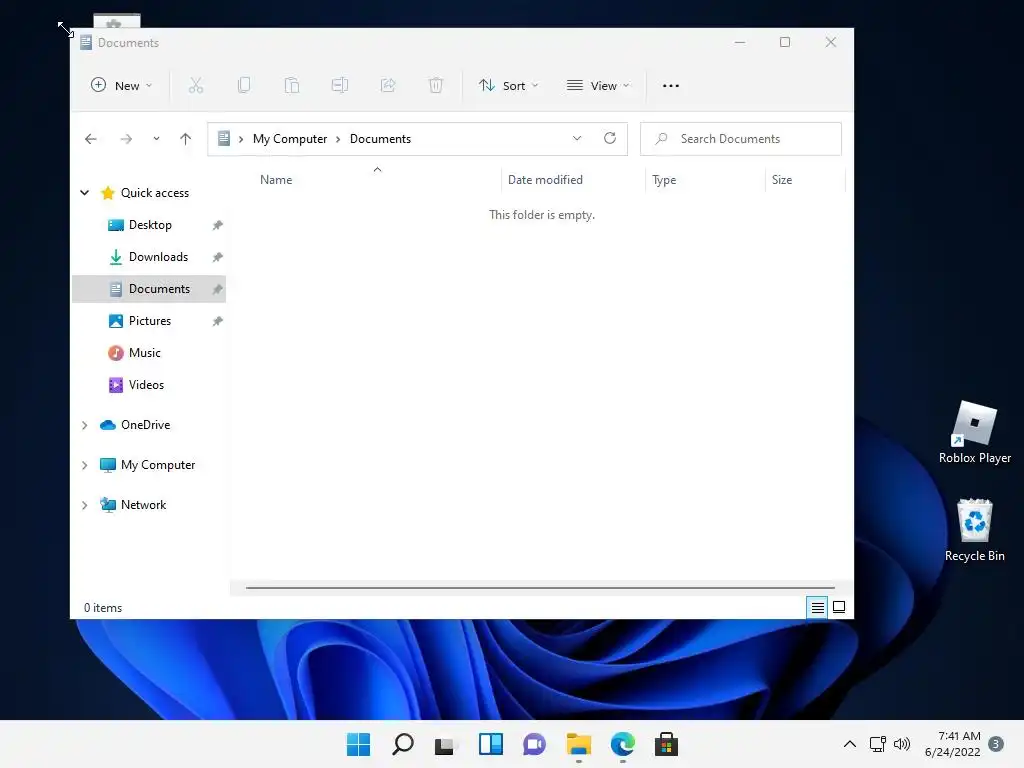Click the Share icon in toolbar

point(388,86)
